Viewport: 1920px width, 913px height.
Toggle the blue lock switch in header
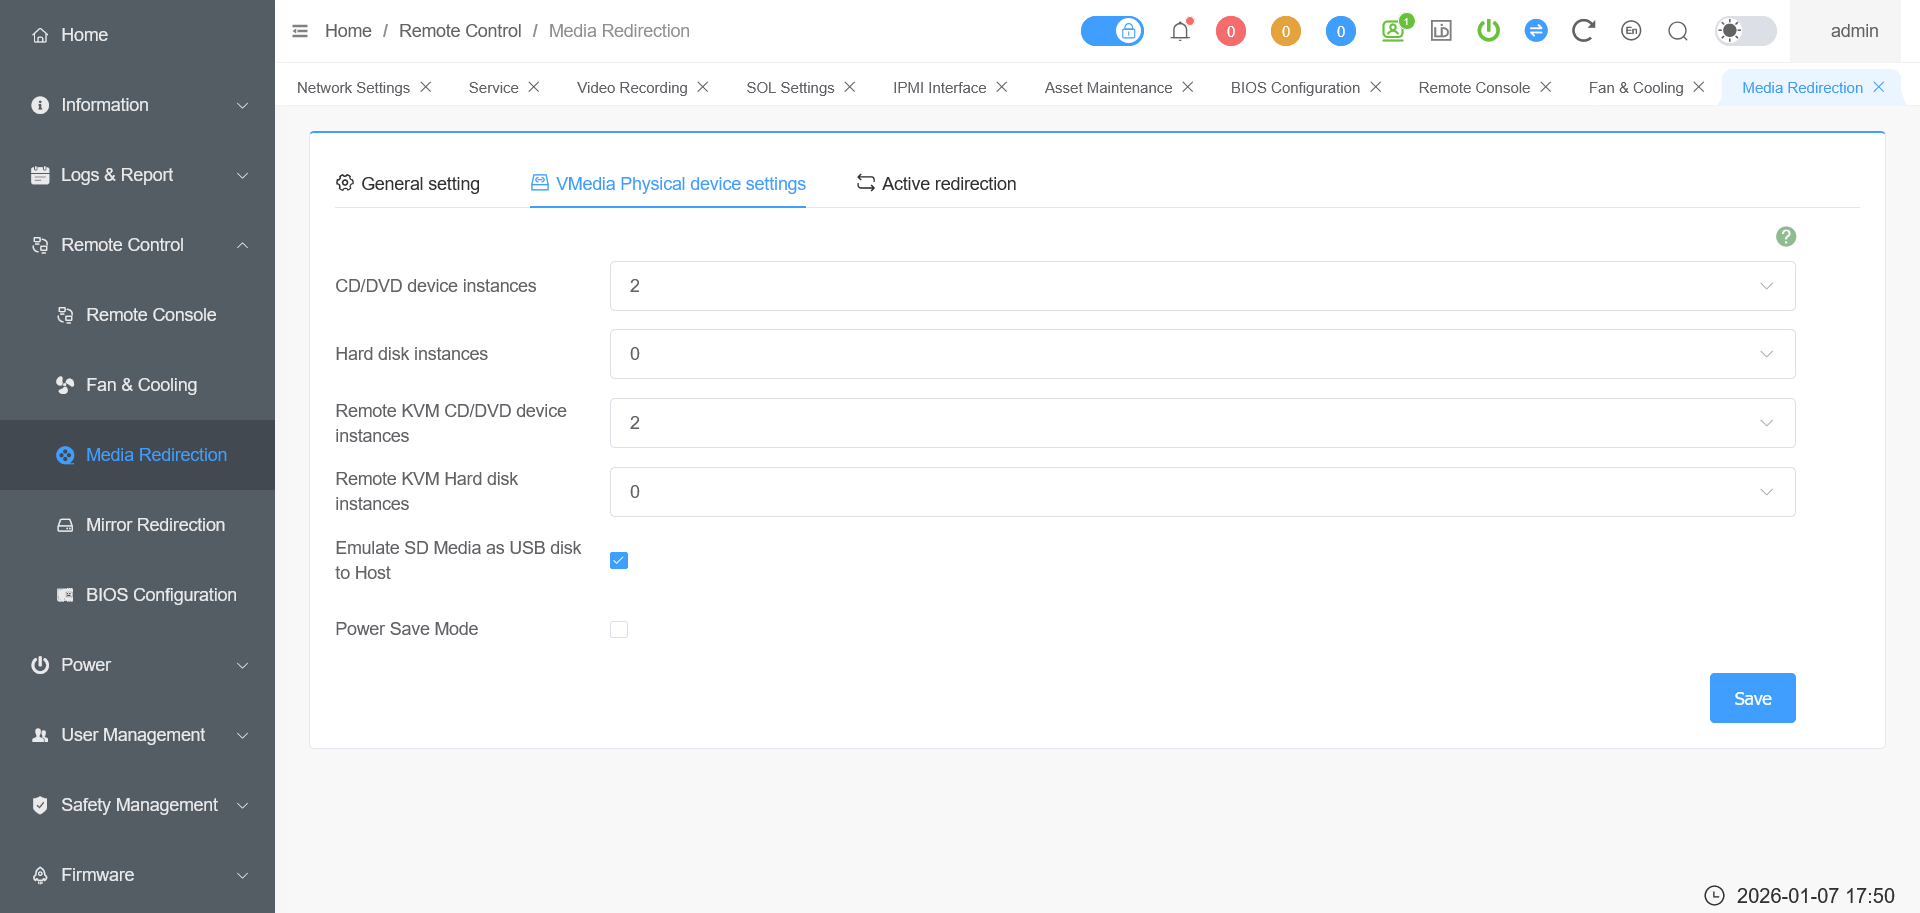(1112, 31)
